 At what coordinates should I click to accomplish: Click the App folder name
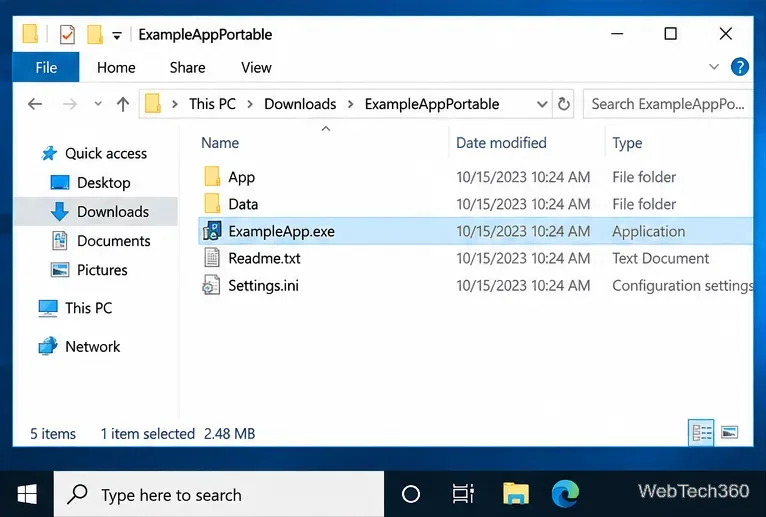(241, 177)
